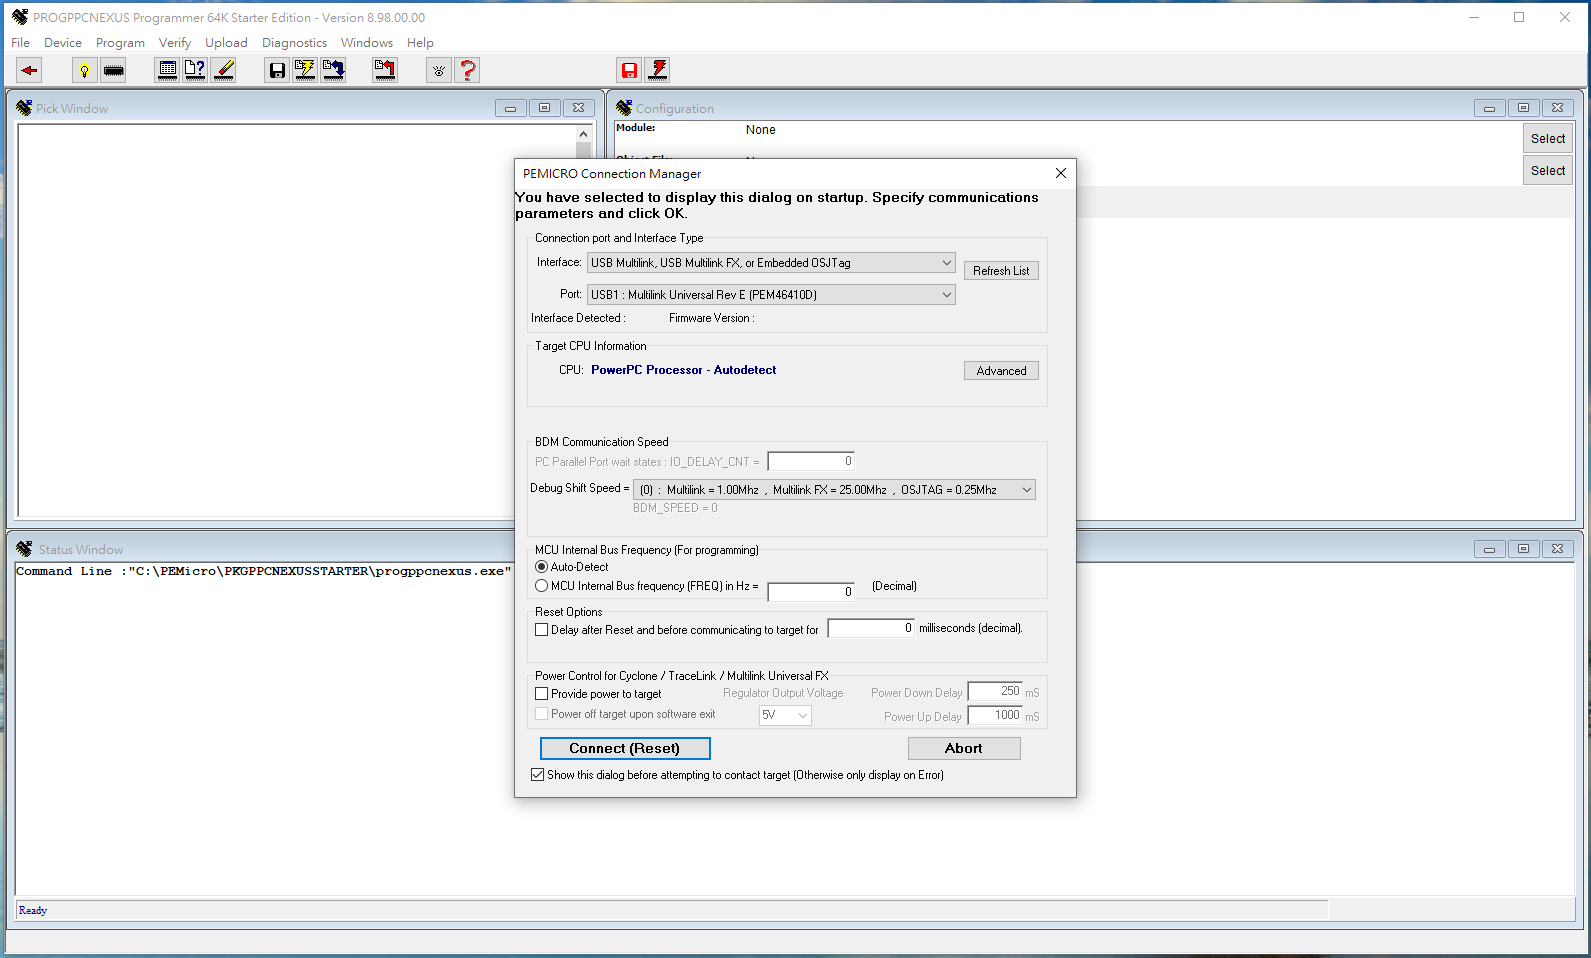Click the Connect (Reset) button

[x=625, y=749]
